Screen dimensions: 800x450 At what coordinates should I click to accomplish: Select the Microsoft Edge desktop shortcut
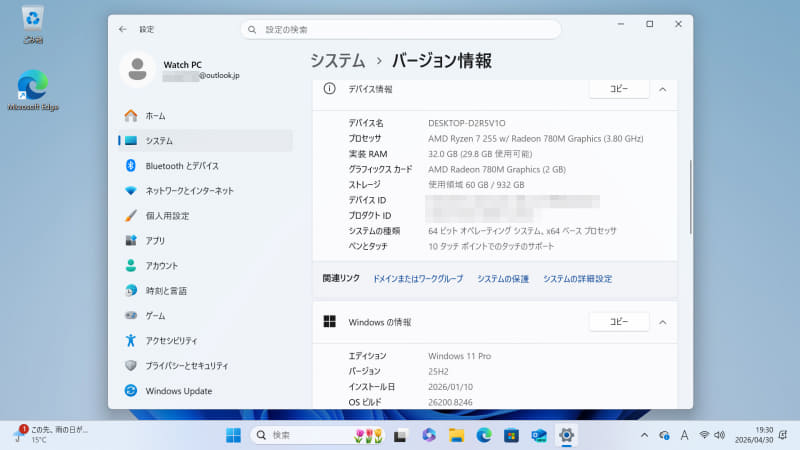pos(33,90)
